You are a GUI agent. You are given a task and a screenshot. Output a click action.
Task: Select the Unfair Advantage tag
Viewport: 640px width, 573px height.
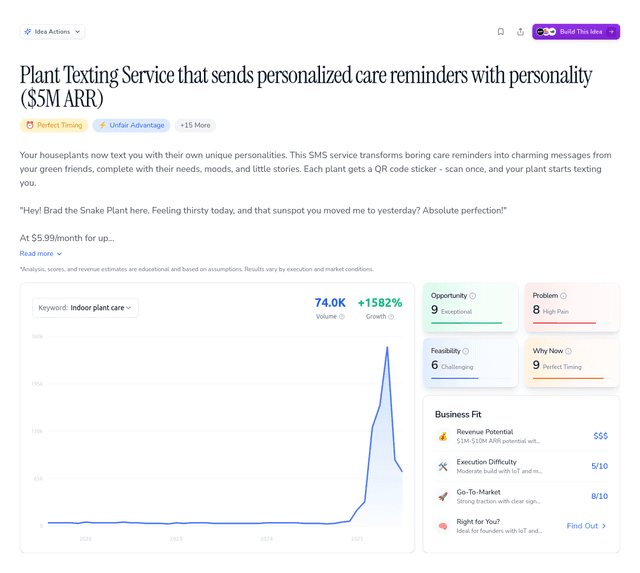click(x=131, y=126)
